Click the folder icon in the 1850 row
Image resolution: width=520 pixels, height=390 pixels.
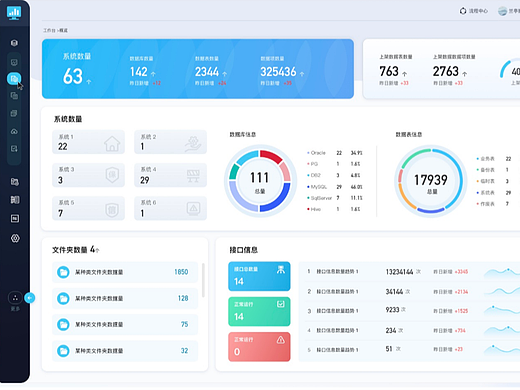click(63, 272)
